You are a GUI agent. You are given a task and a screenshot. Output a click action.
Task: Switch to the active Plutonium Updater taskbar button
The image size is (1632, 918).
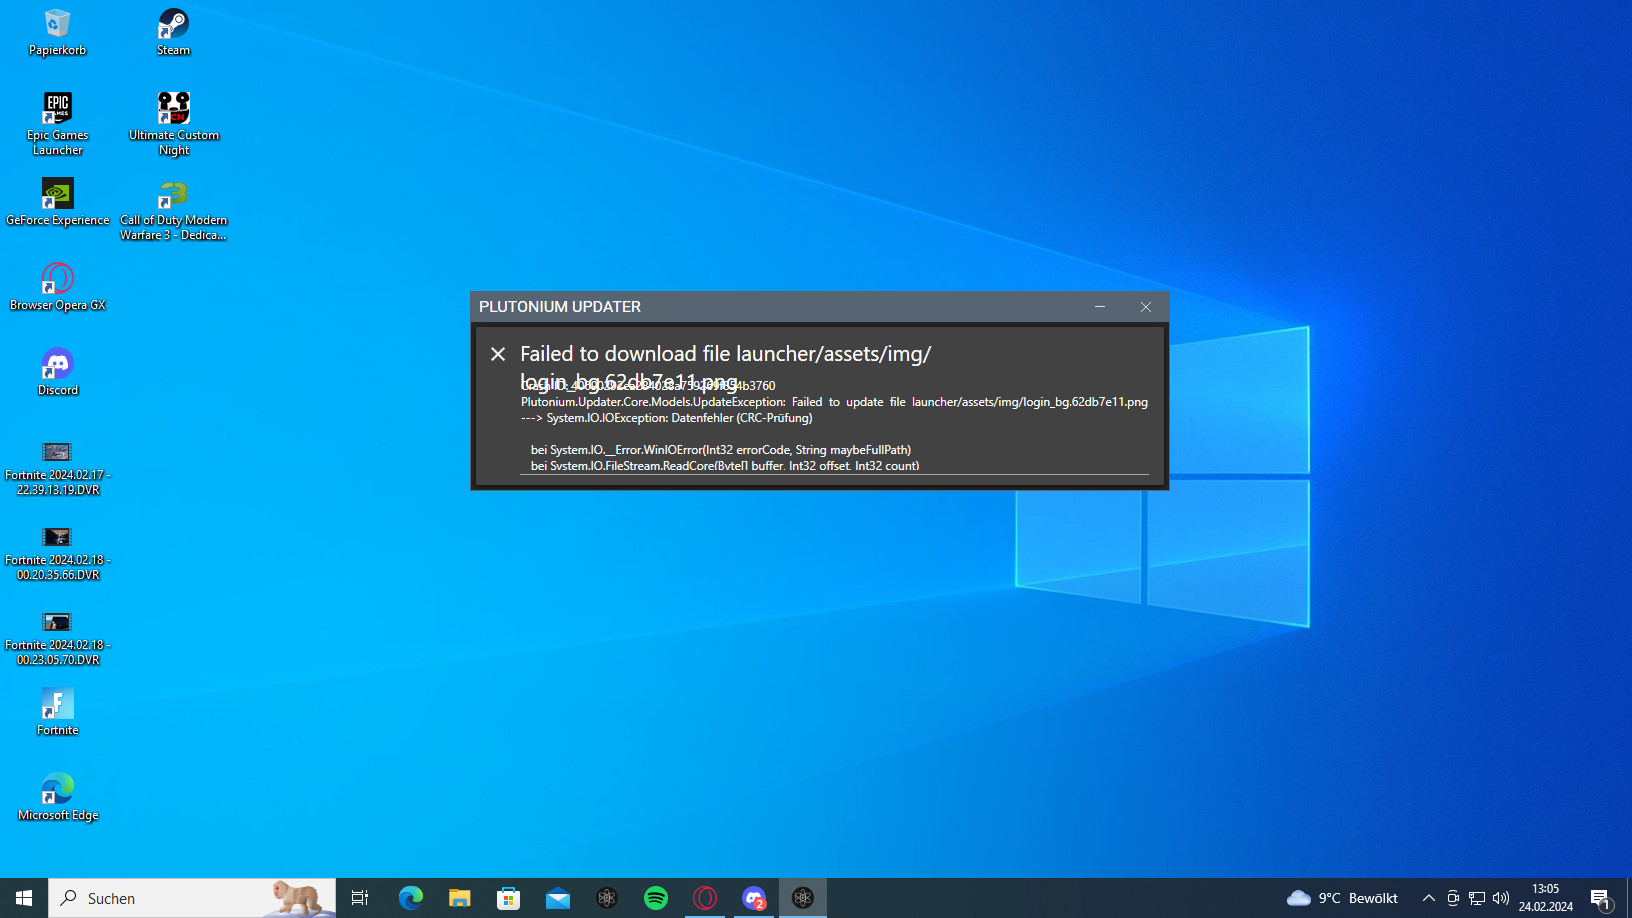[x=802, y=898]
